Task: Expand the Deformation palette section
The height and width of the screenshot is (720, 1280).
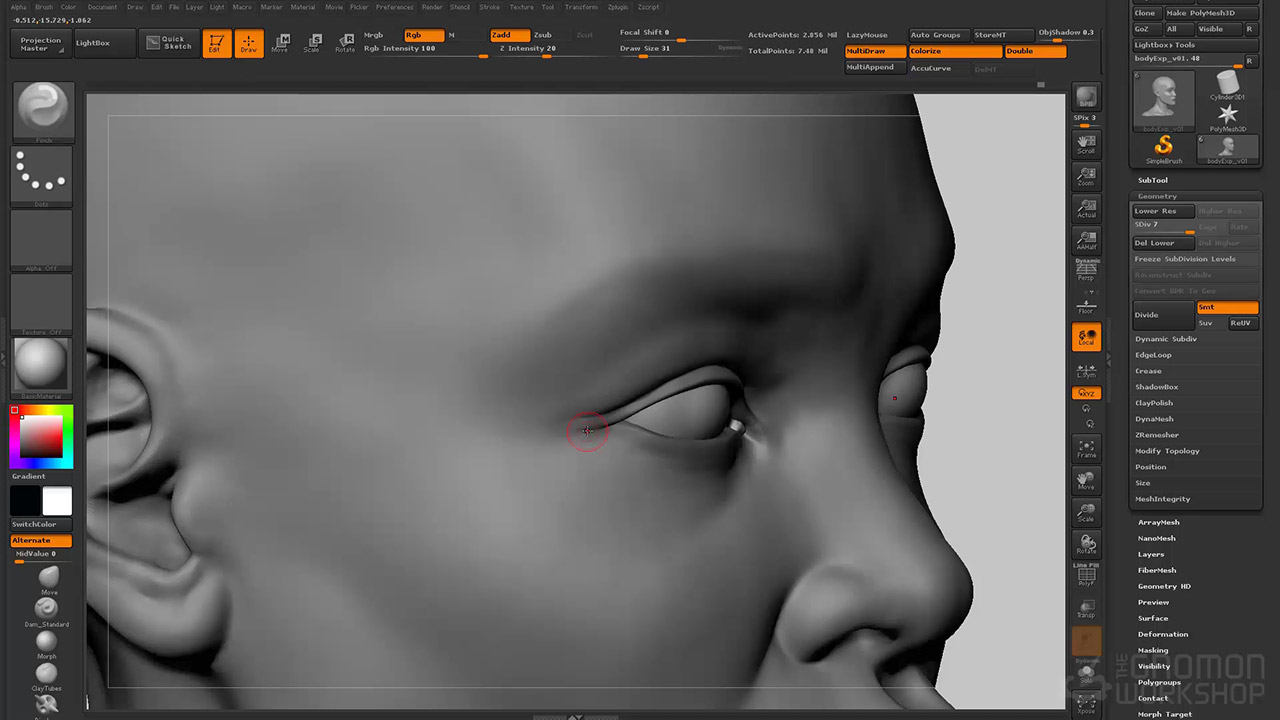Action: [x=1162, y=634]
